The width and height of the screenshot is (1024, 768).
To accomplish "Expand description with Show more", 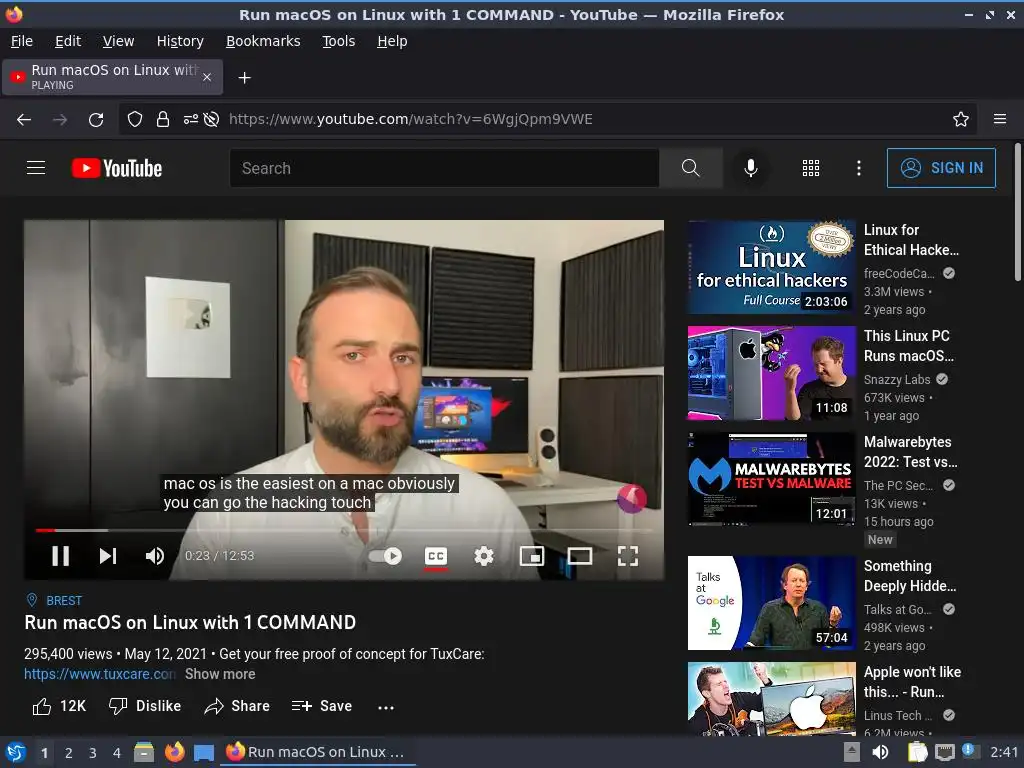I will 220,674.
